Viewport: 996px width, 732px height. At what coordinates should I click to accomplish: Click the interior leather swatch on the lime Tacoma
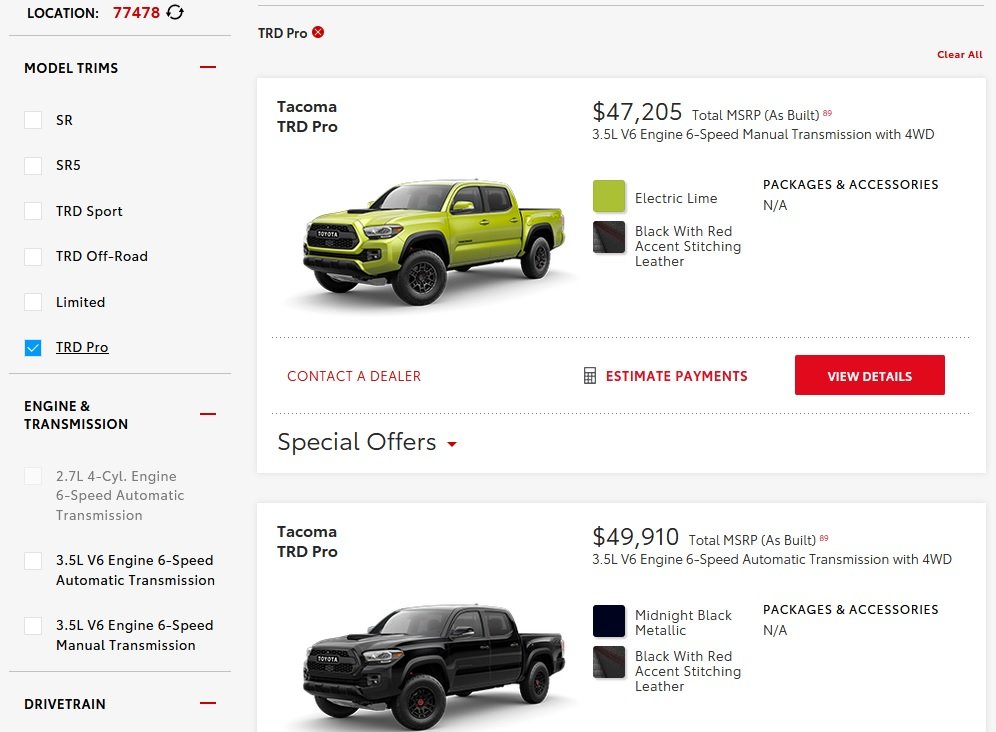(609, 237)
